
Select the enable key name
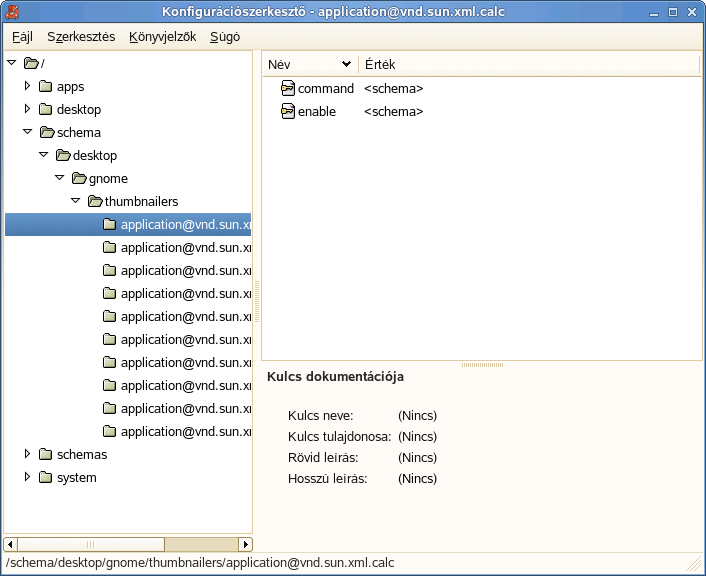(317, 111)
